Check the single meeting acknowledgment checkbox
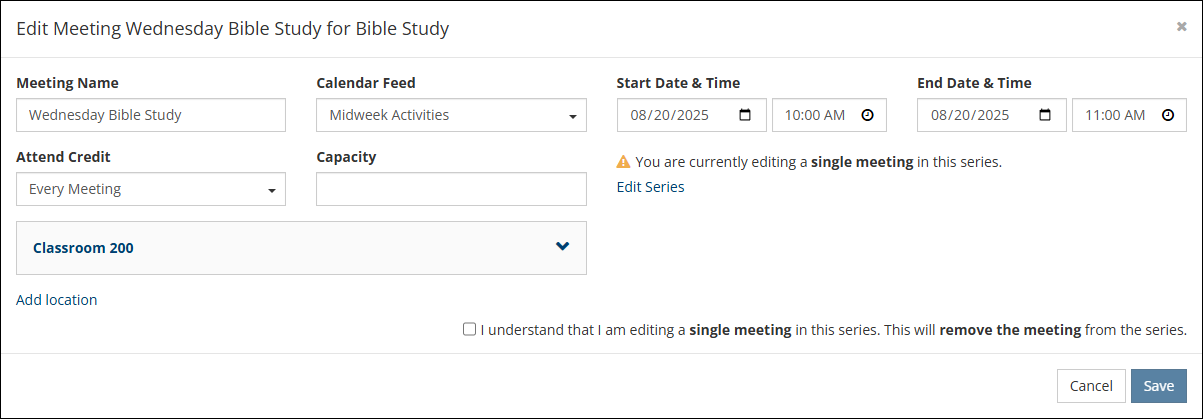The image size is (1203, 419). coord(469,329)
